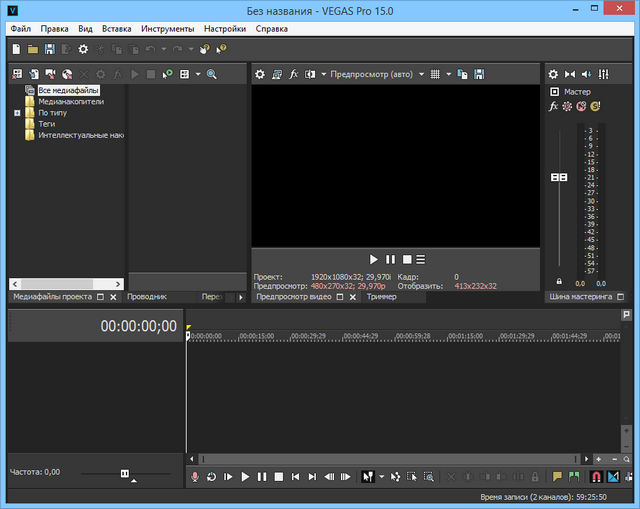640x509 pixels.
Task: Save snapshot to file in preview toolbar
Action: tap(479, 74)
